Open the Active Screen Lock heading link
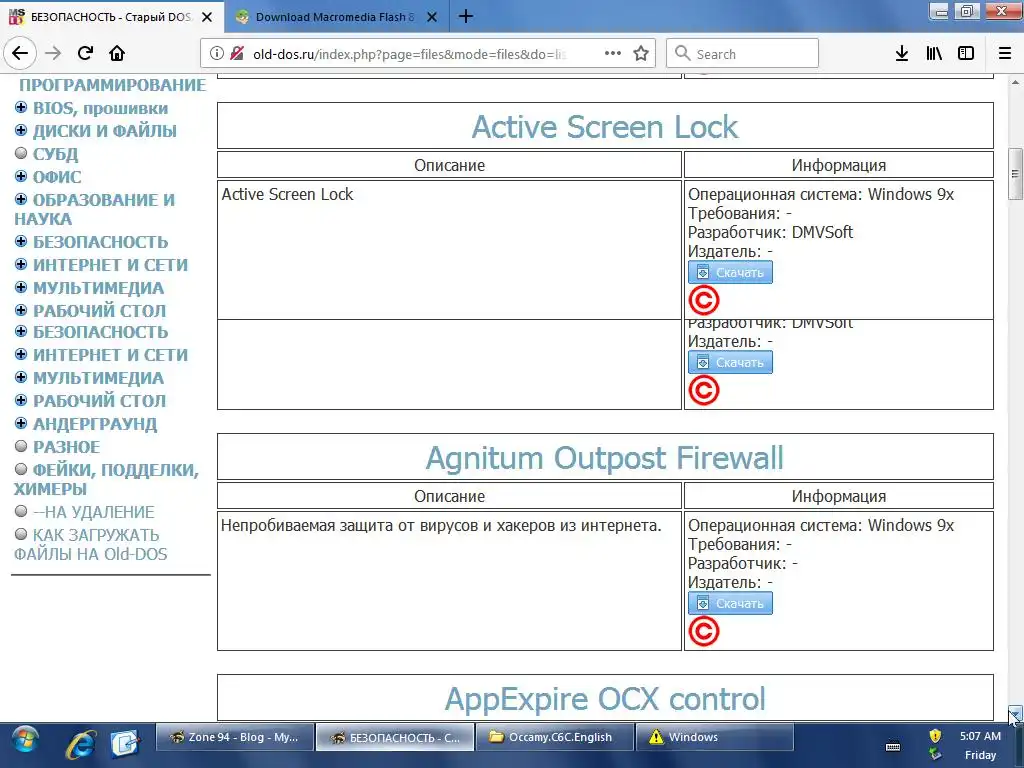1024x768 pixels. tap(605, 127)
